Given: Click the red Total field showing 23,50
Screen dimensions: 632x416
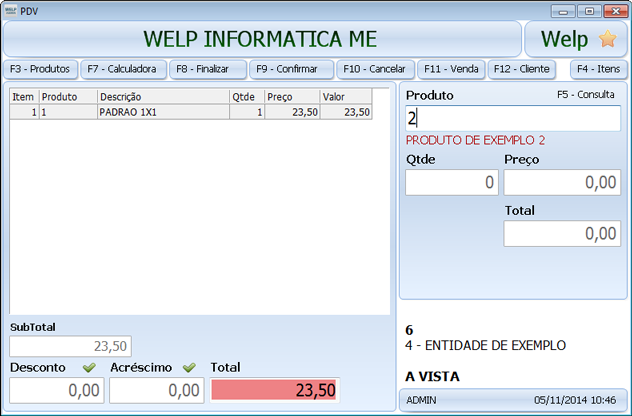Looking at the screenshot, I should tap(274, 390).
